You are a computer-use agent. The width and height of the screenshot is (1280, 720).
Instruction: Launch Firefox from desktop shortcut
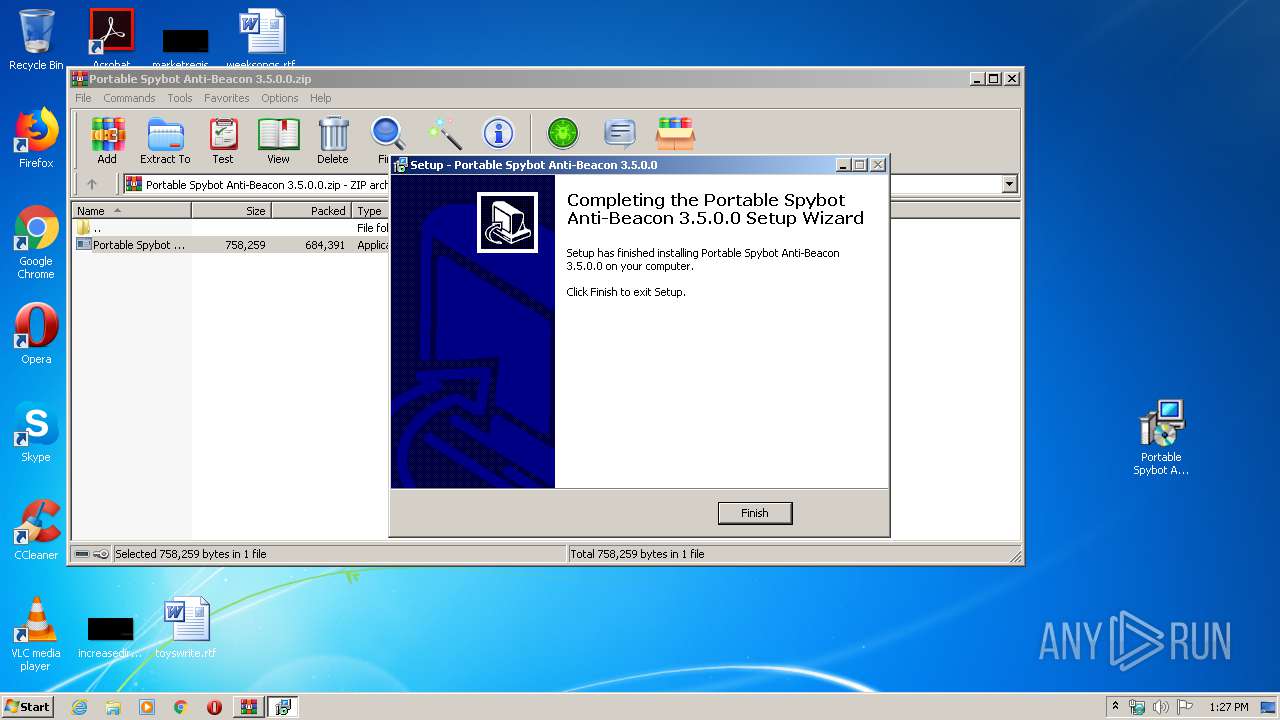pos(36,139)
